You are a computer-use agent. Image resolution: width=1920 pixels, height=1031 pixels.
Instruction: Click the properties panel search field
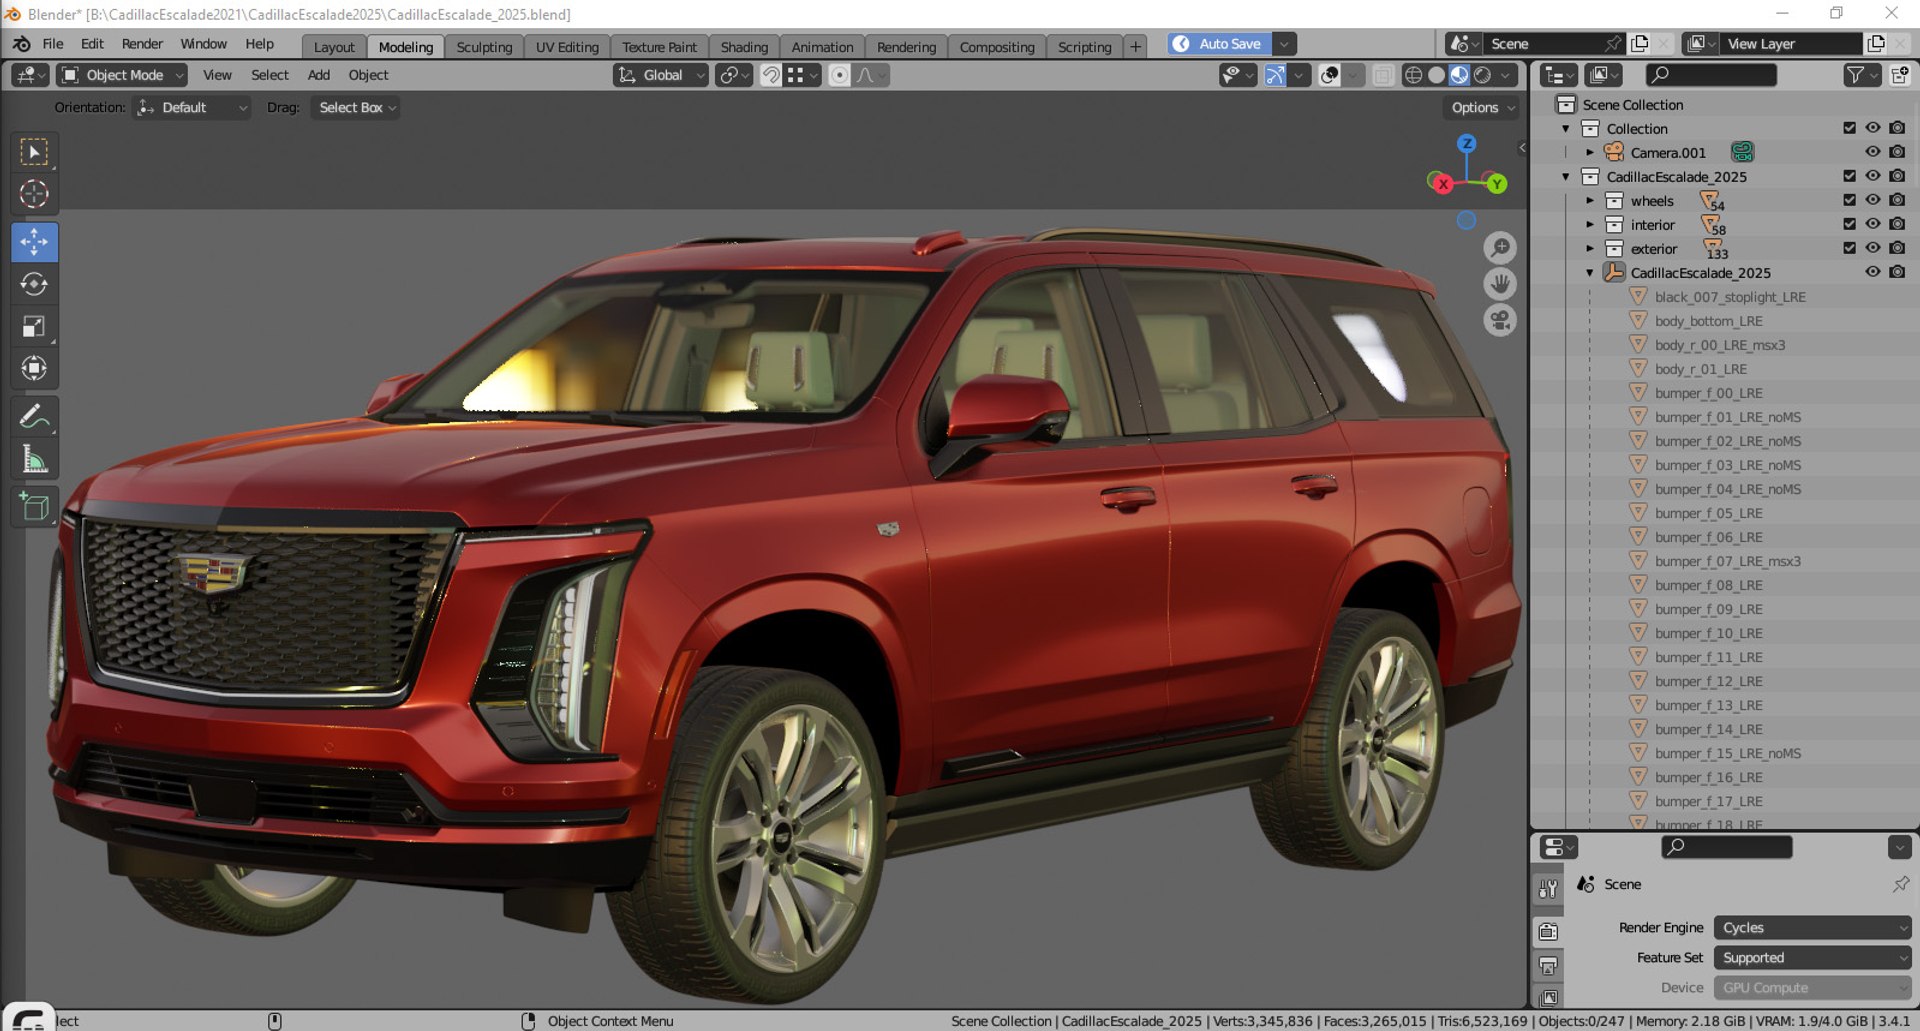pyautogui.click(x=1726, y=847)
